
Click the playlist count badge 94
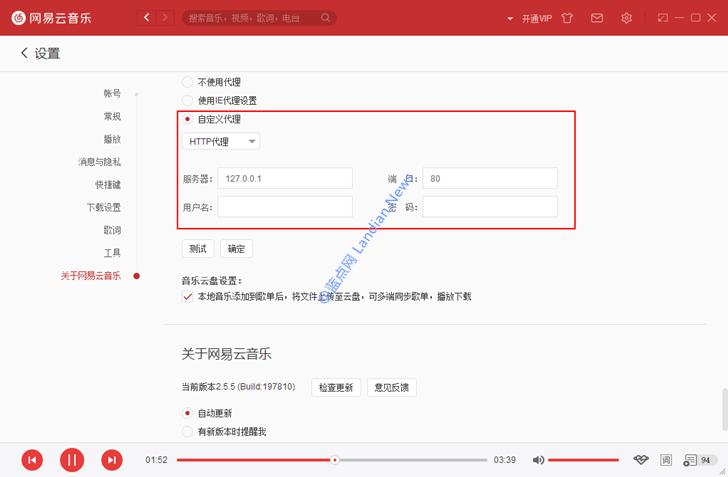(706, 460)
